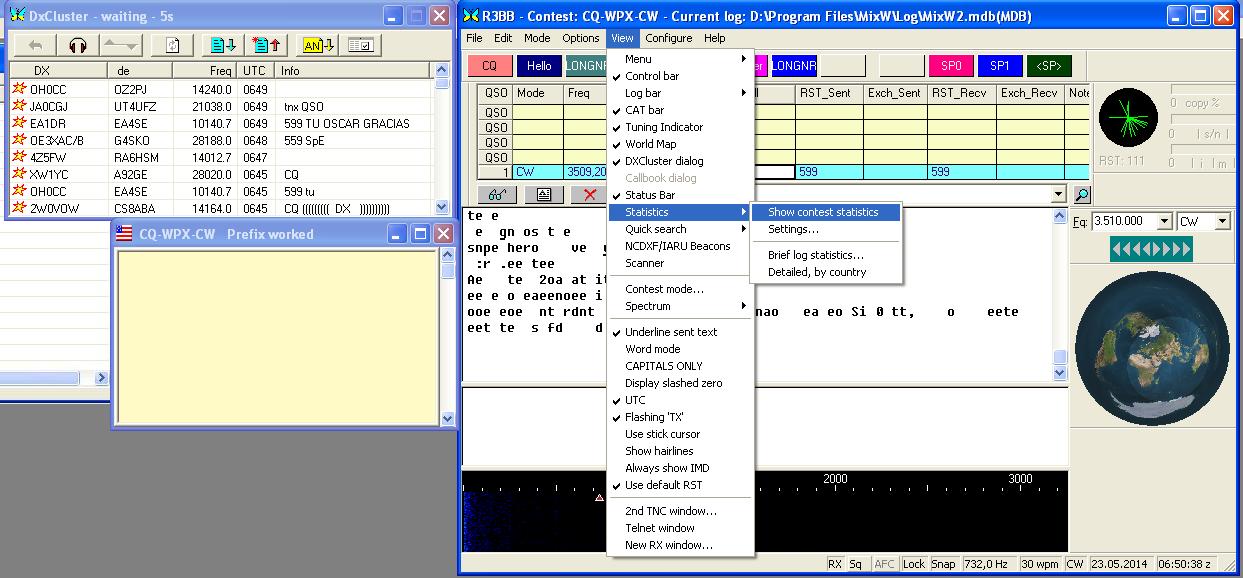1243x578 pixels.
Task: Click the DxCluster list options icon
Action: pos(360,45)
